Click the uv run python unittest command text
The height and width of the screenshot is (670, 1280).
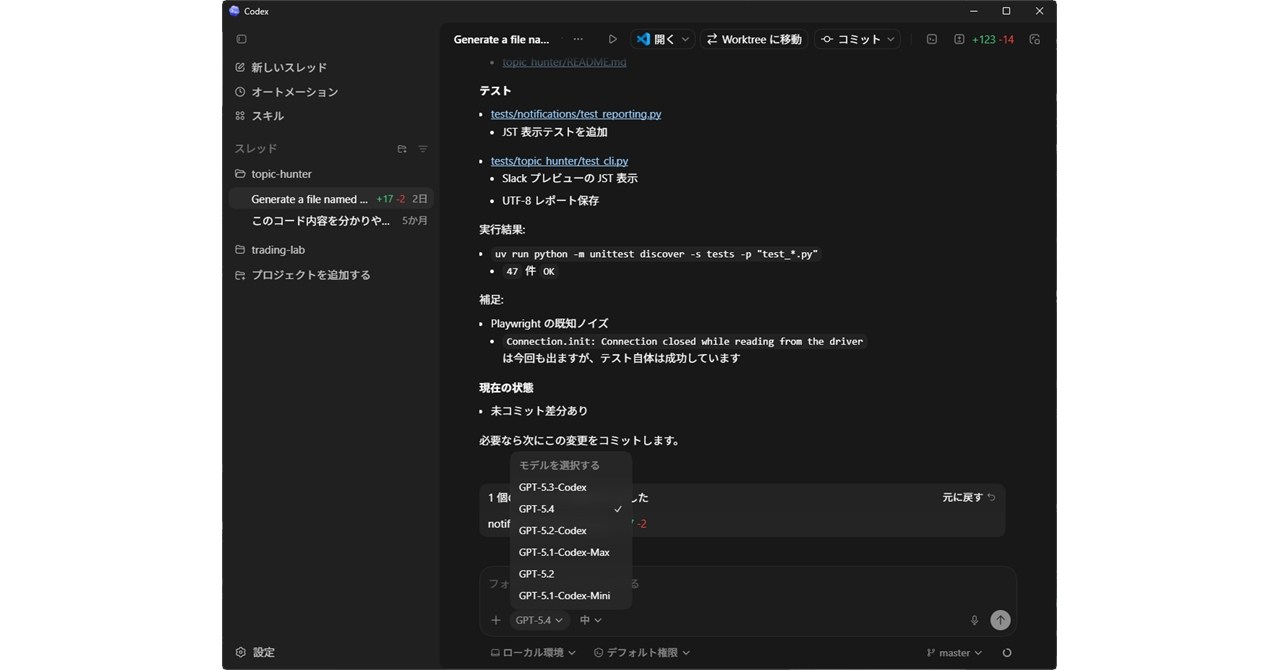(x=656, y=254)
